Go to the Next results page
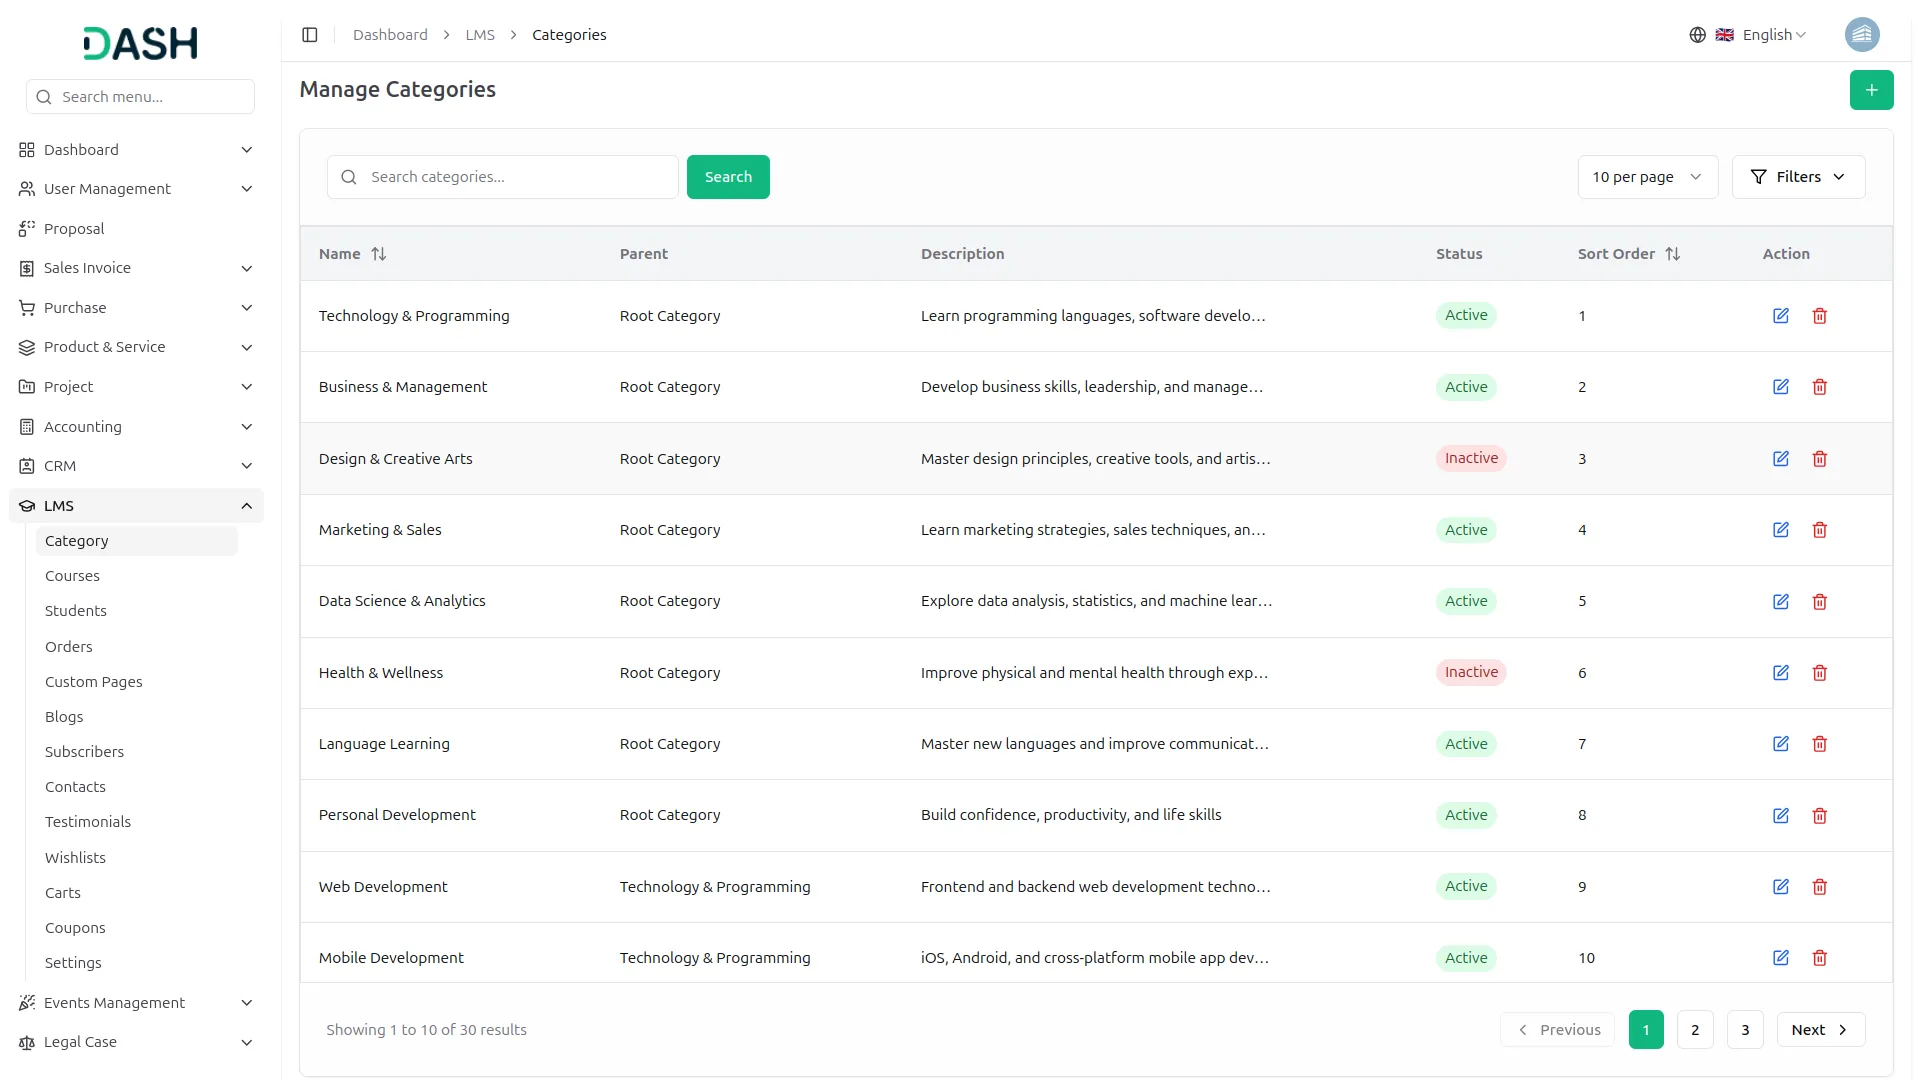The height and width of the screenshot is (1080, 1920). click(x=1819, y=1030)
